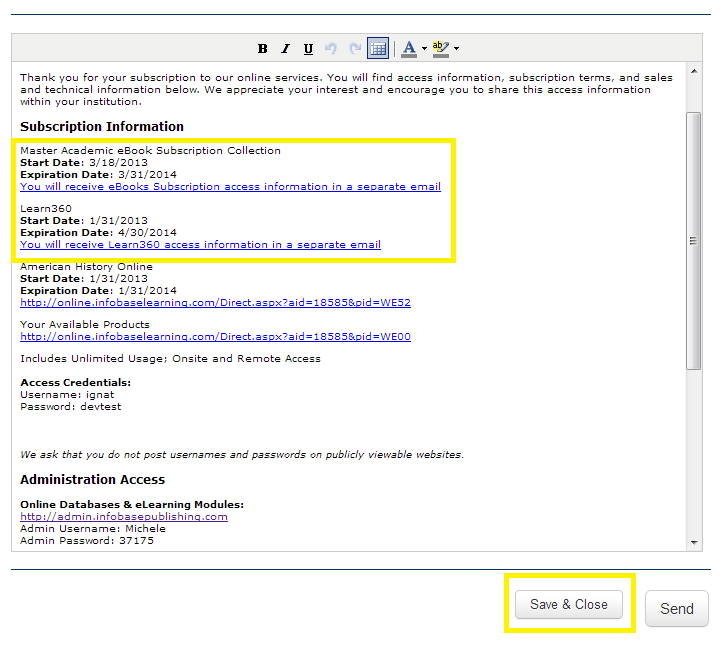Viewport: 722px width, 645px height.
Task: Toggle underline formatting in the editor toolbar
Action: 309,48
